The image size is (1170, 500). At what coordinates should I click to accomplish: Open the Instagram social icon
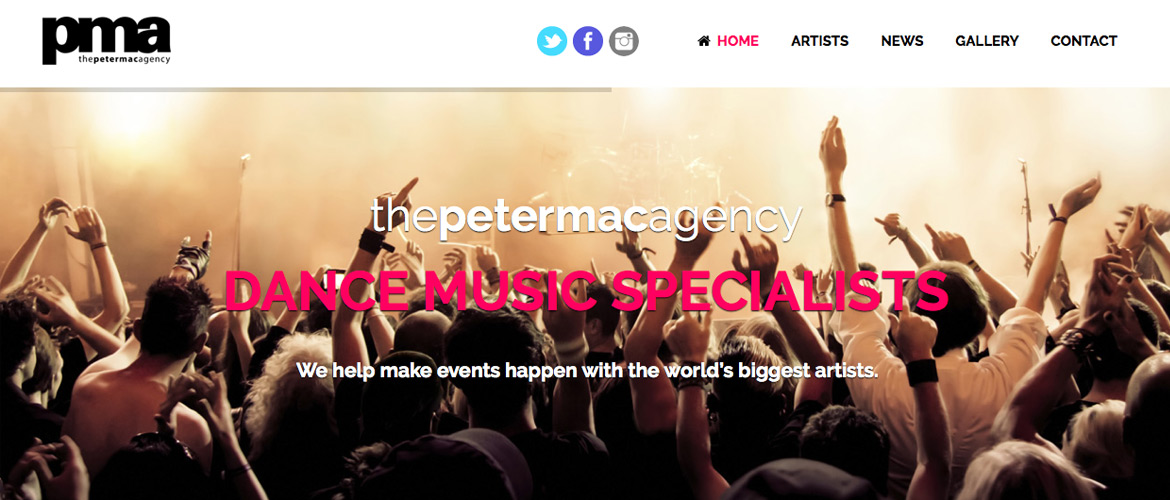tap(624, 41)
